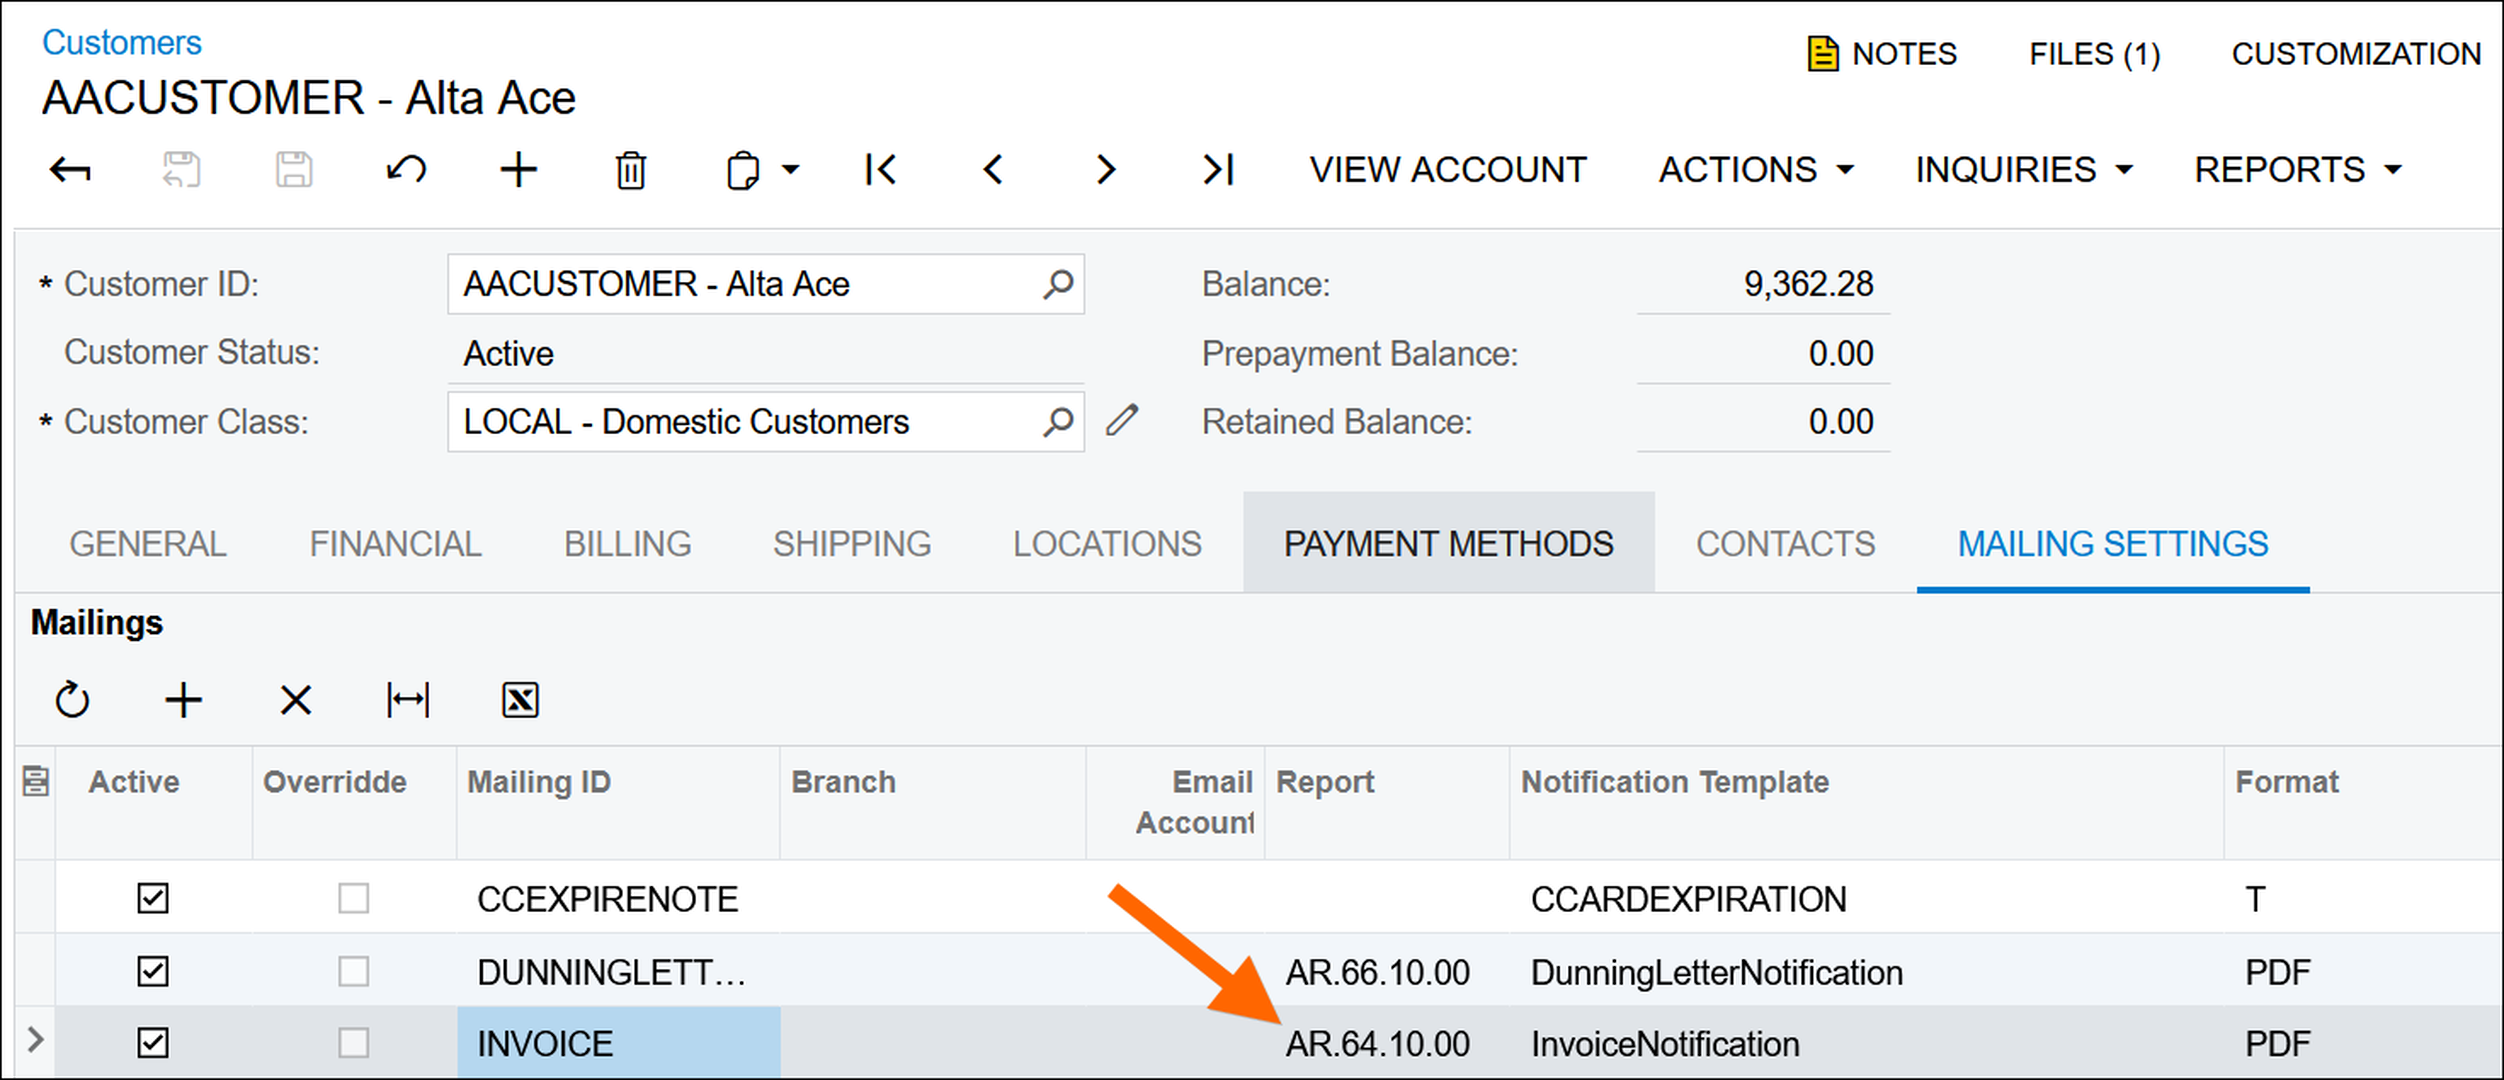
Task: Open the Customers breadcrumb link
Action: pos(121,43)
